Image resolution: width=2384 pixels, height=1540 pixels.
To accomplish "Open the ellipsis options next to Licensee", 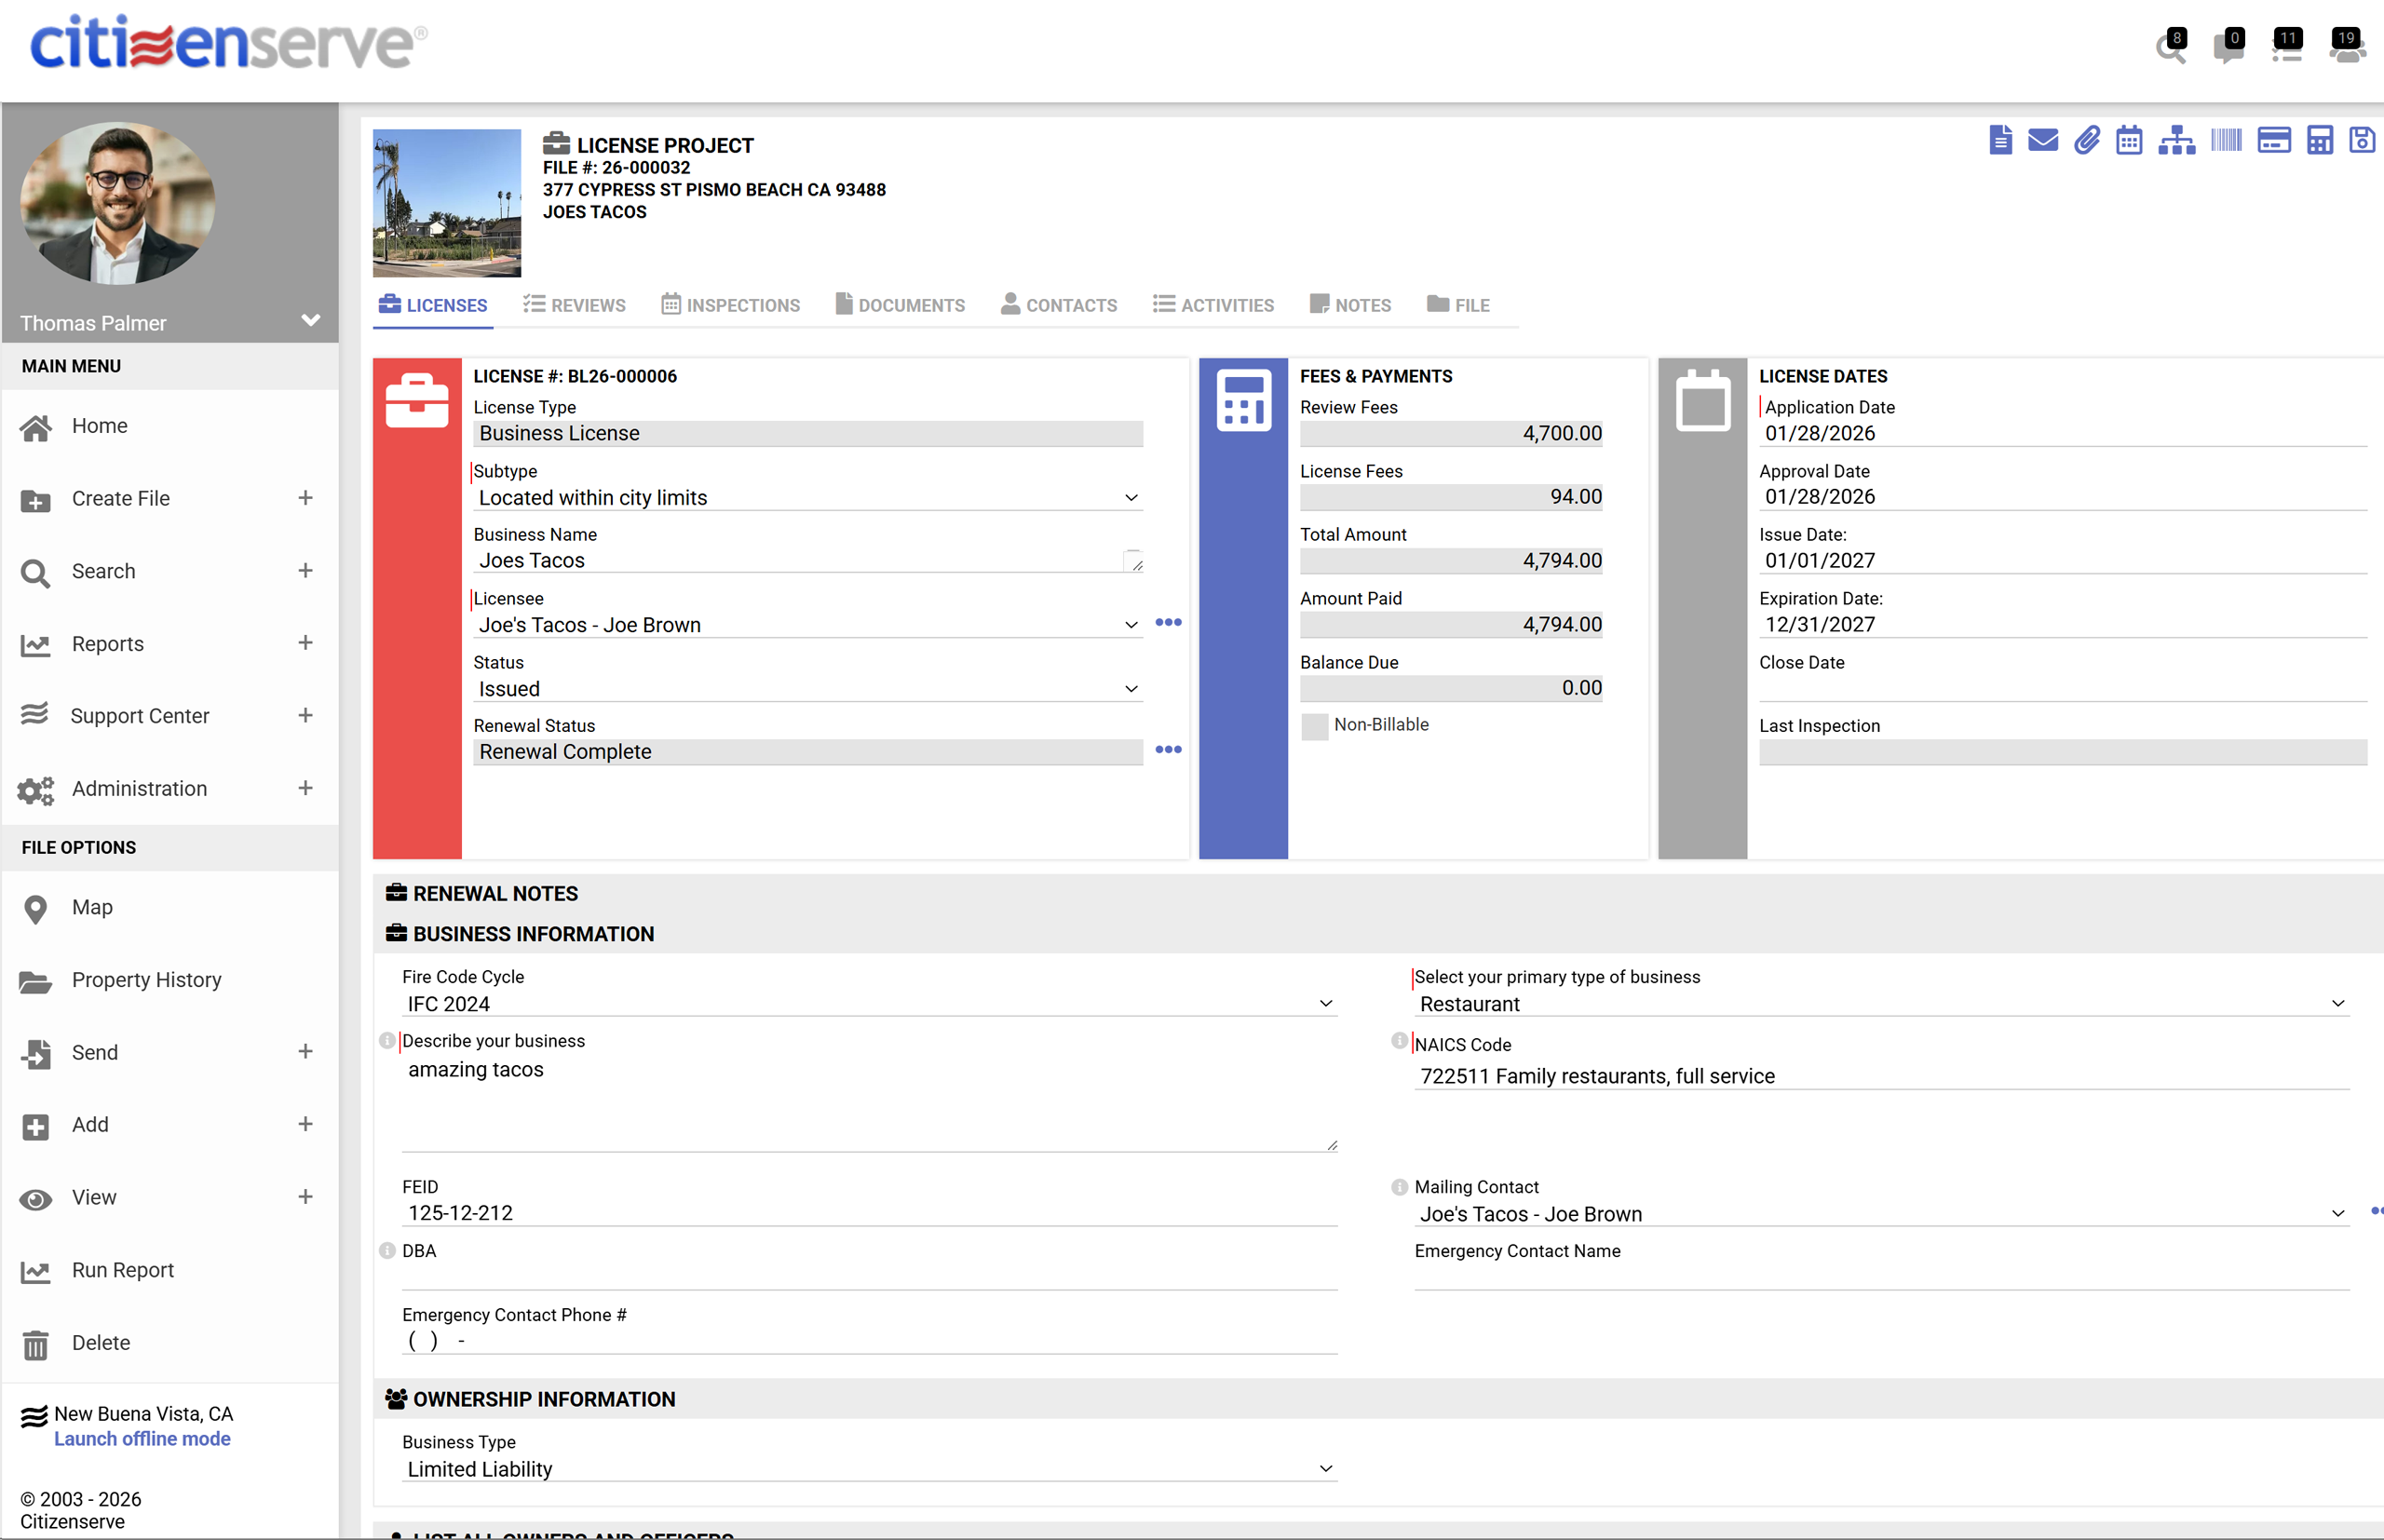I will tap(1168, 622).
